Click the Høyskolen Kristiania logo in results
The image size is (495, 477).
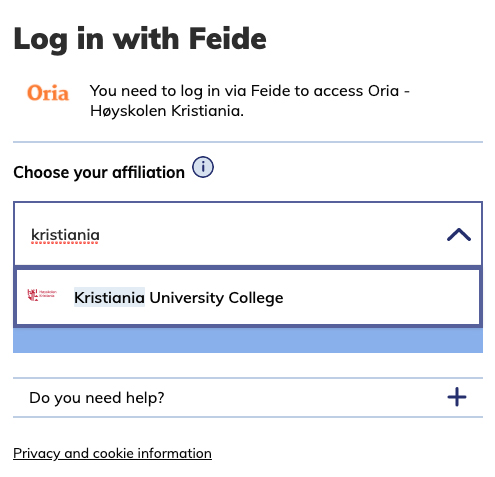(42, 295)
